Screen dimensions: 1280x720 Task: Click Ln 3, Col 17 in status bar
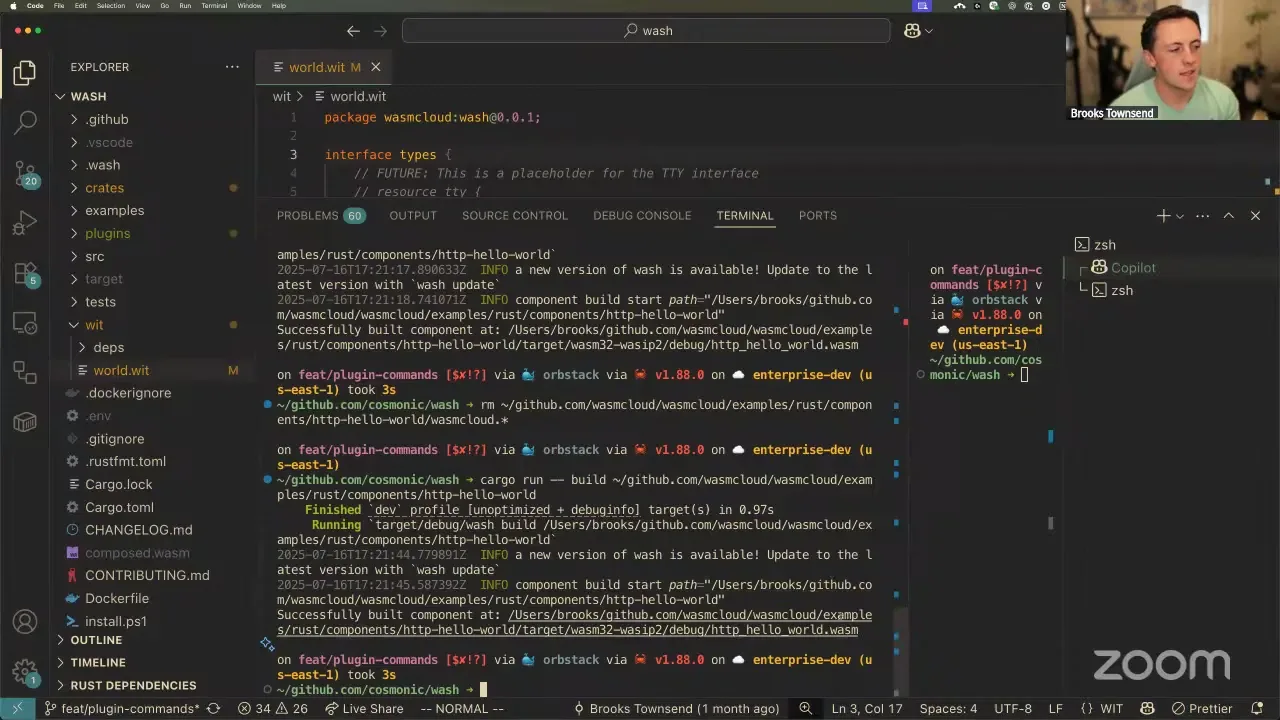click(867, 709)
